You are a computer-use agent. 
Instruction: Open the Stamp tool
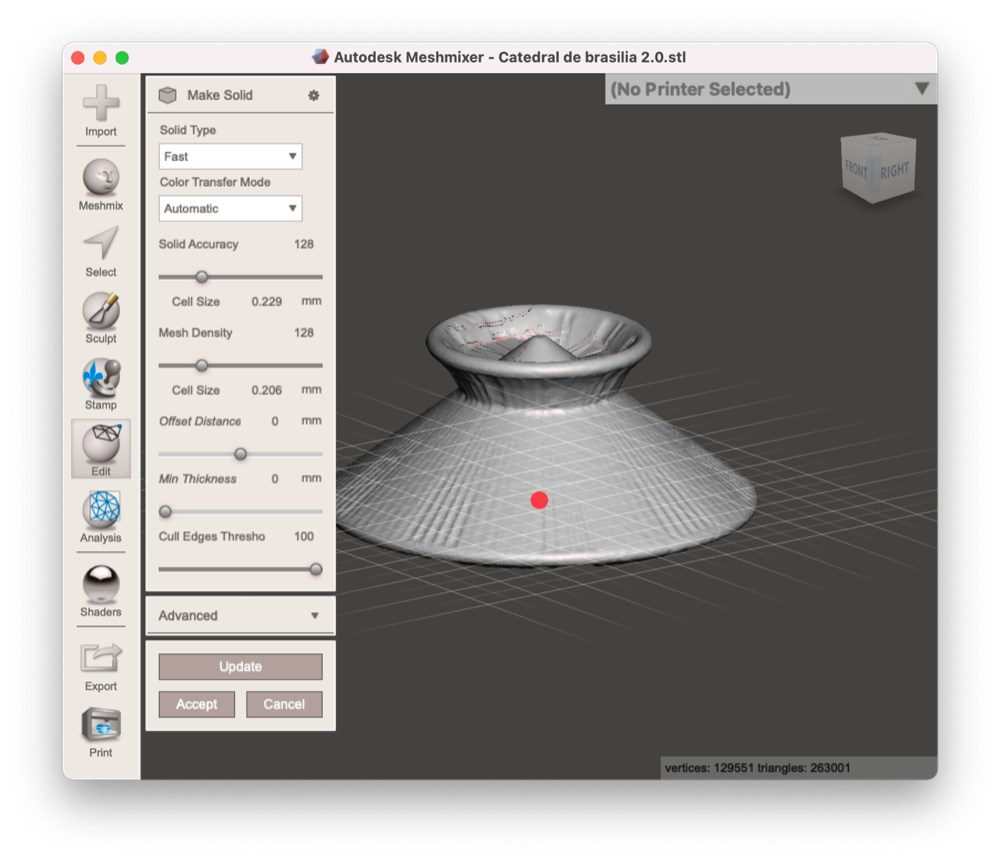pyautogui.click(x=101, y=384)
